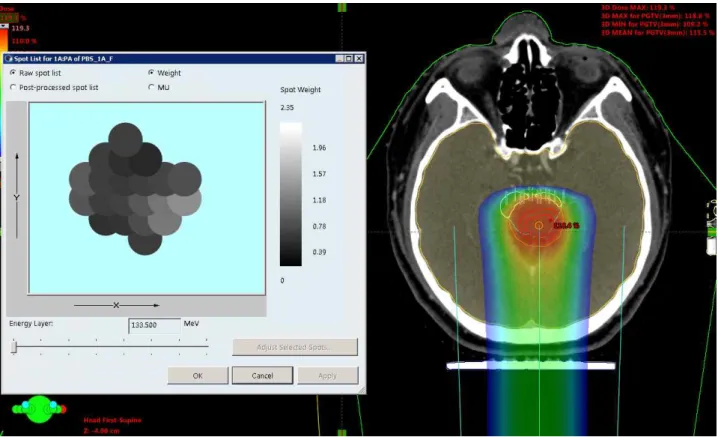Close the Spot List dialog
The image size is (718, 437).
(x=359, y=59)
